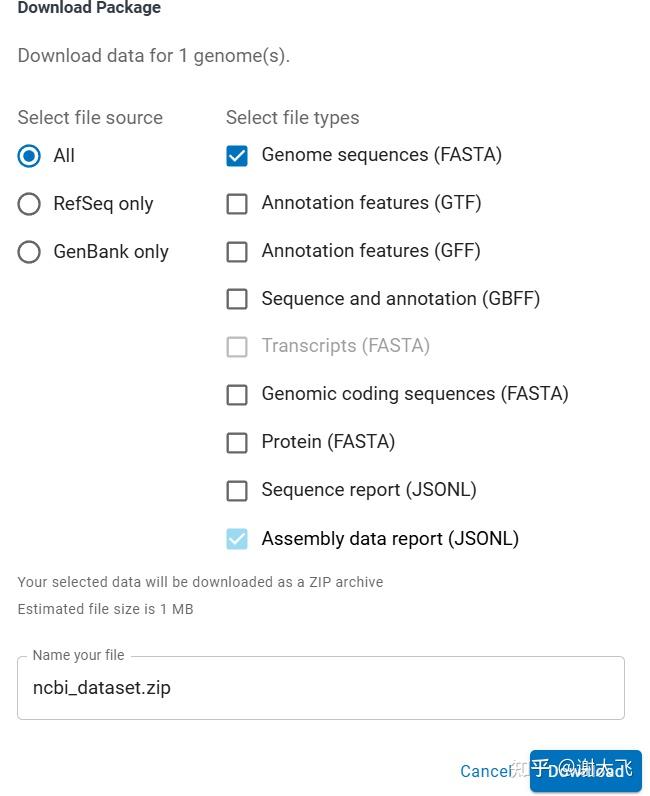The image size is (650, 796).
Task: Click the RefSeq only label text
Action: click(x=103, y=204)
